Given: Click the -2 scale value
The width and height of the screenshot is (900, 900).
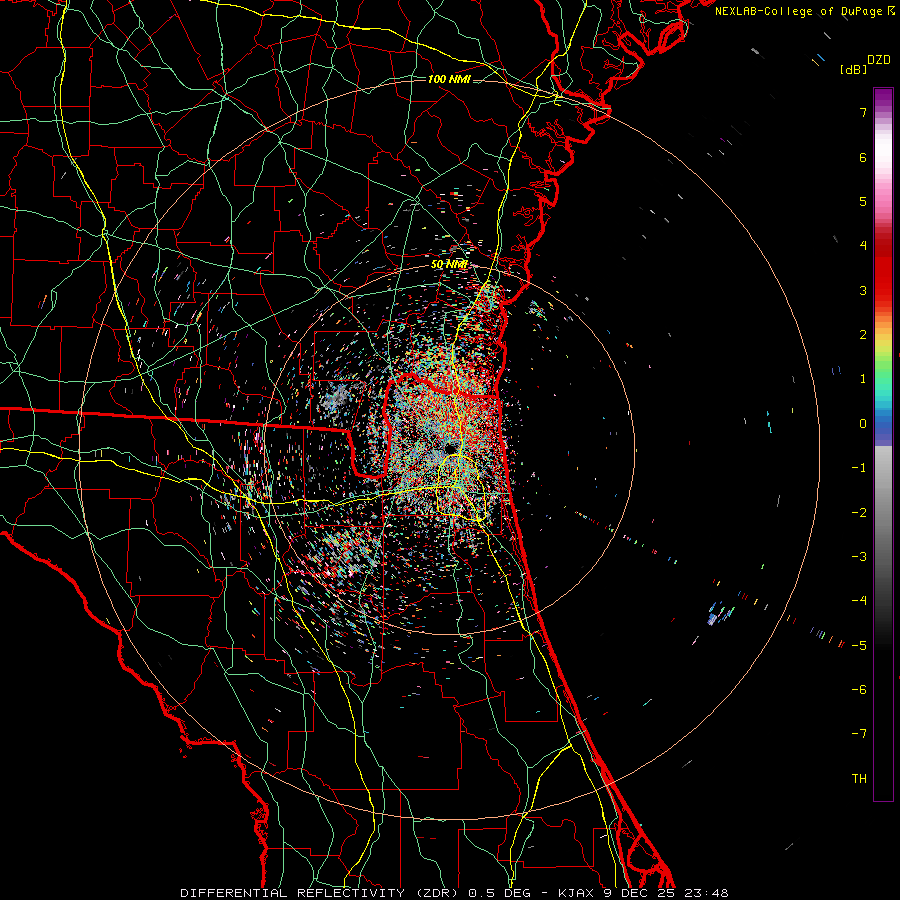Looking at the screenshot, I should [859, 512].
